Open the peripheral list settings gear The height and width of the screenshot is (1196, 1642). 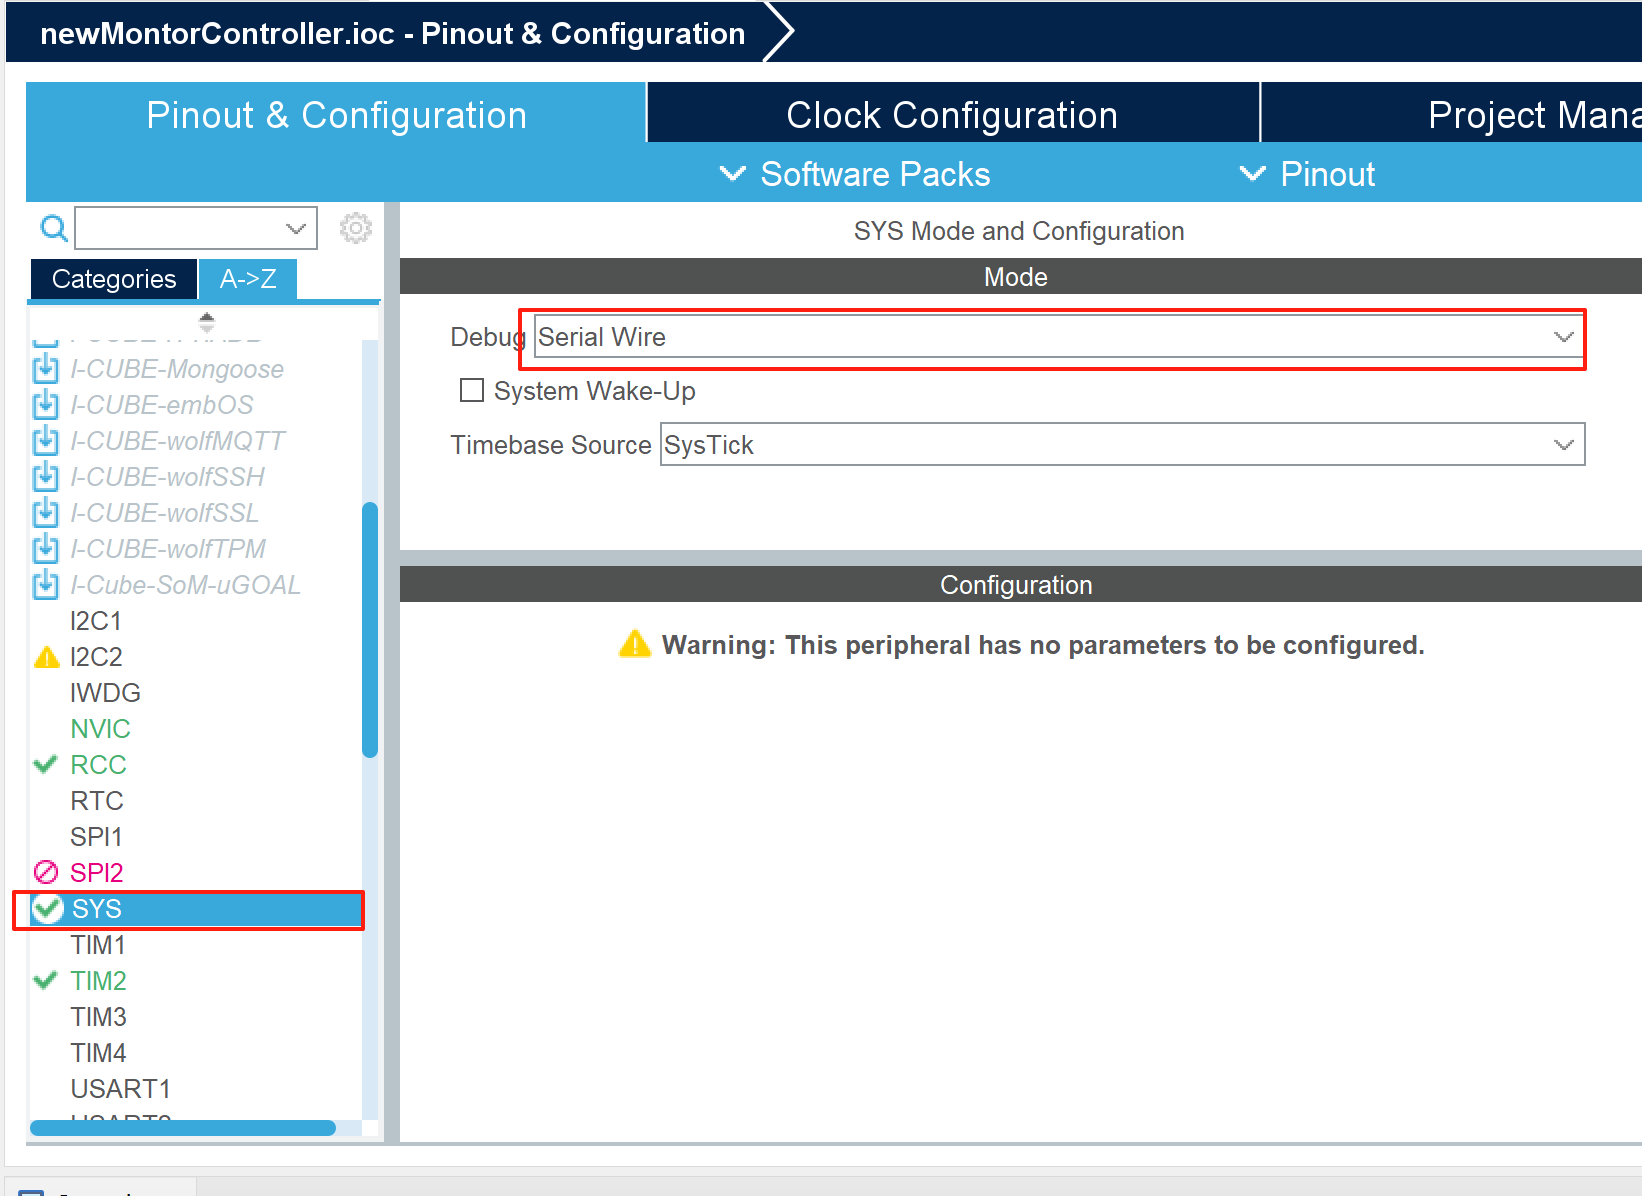click(x=355, y=228)
